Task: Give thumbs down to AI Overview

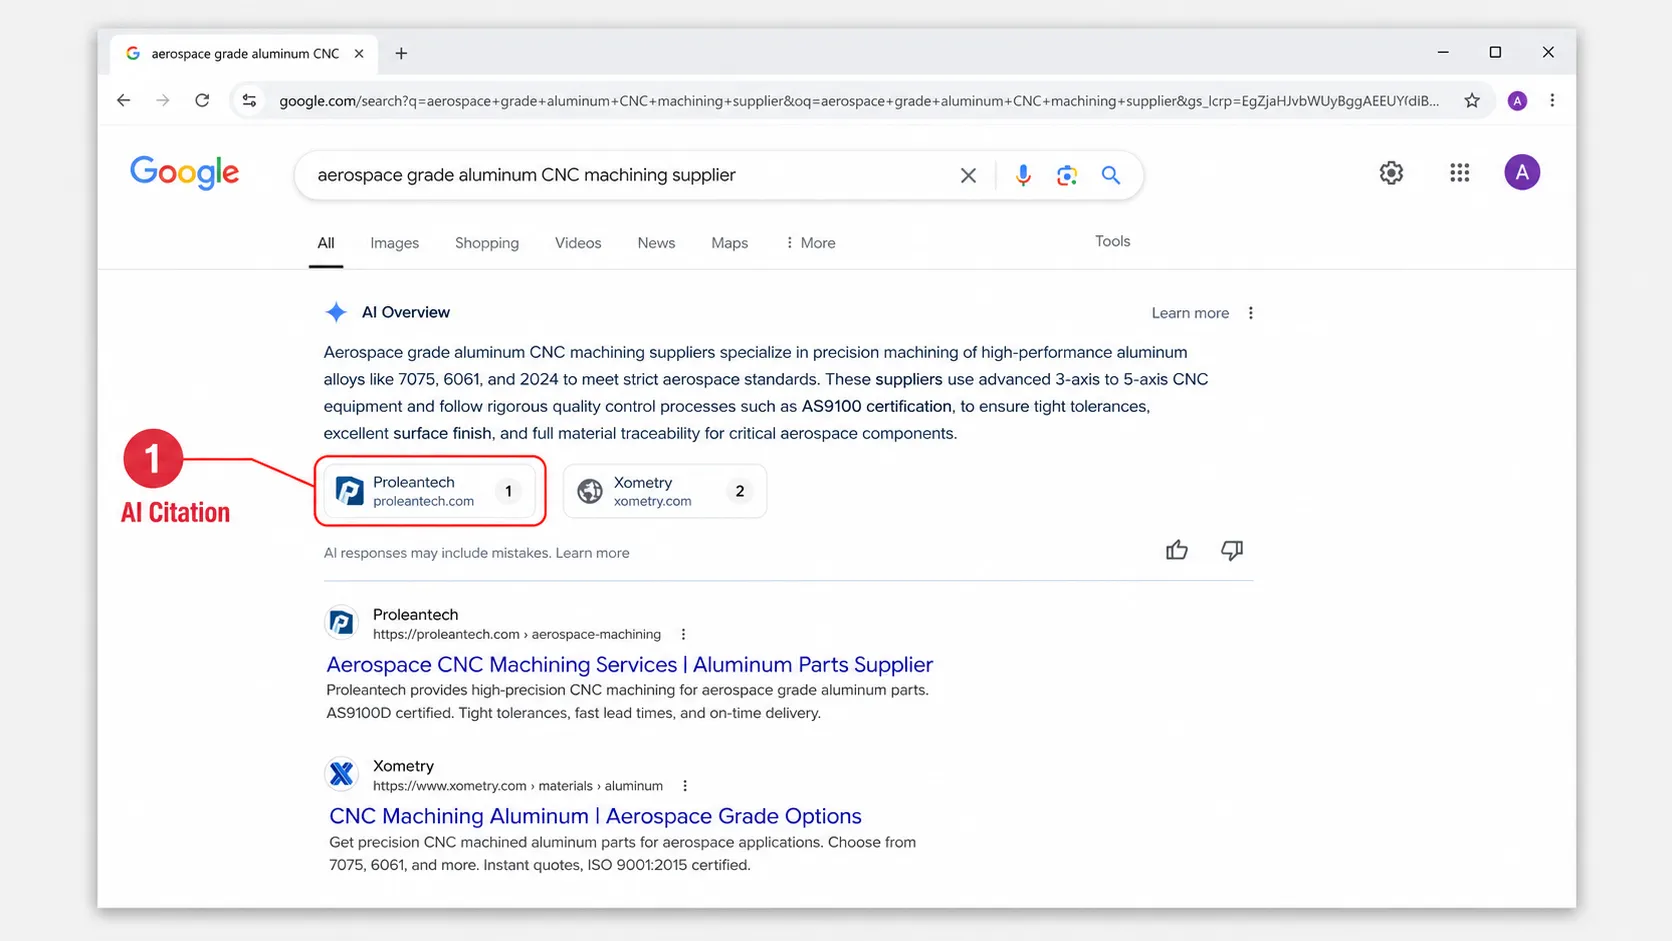Action: (1232, 550)
